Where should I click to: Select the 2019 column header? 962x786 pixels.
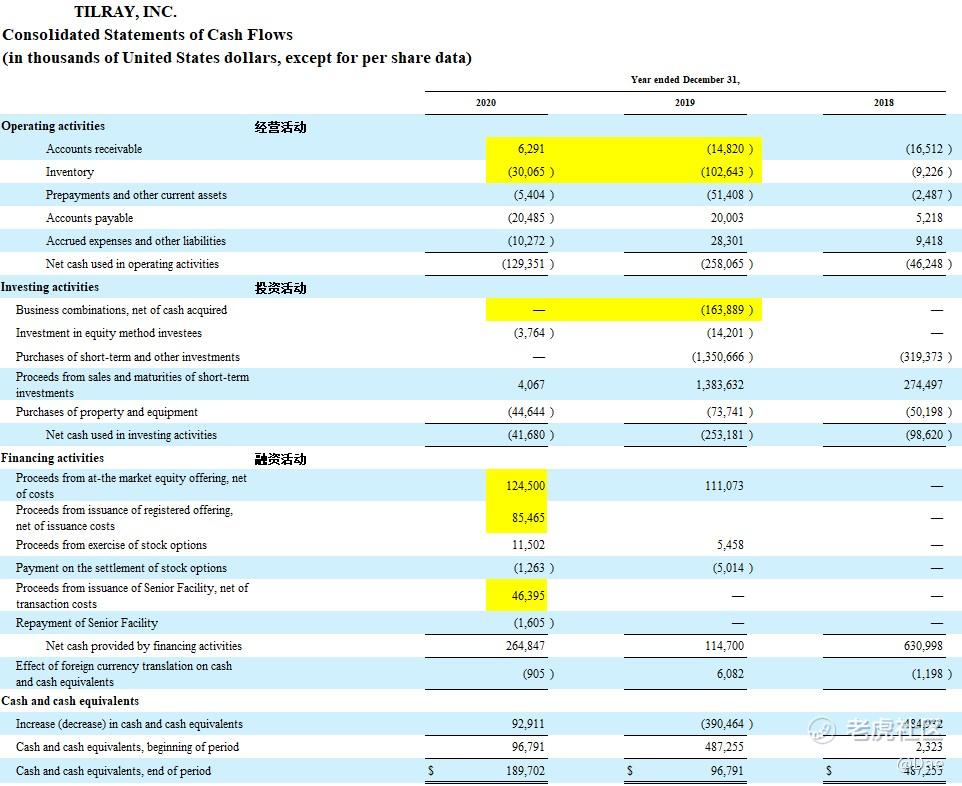[x=685, y=102]
